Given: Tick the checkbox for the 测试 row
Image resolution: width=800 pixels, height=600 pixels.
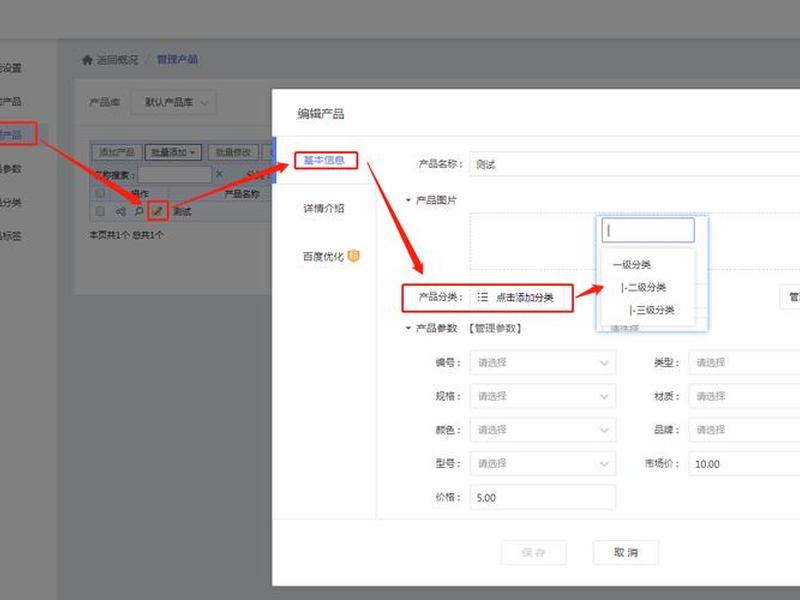Looking at the screenshot, I should (100, 211).
